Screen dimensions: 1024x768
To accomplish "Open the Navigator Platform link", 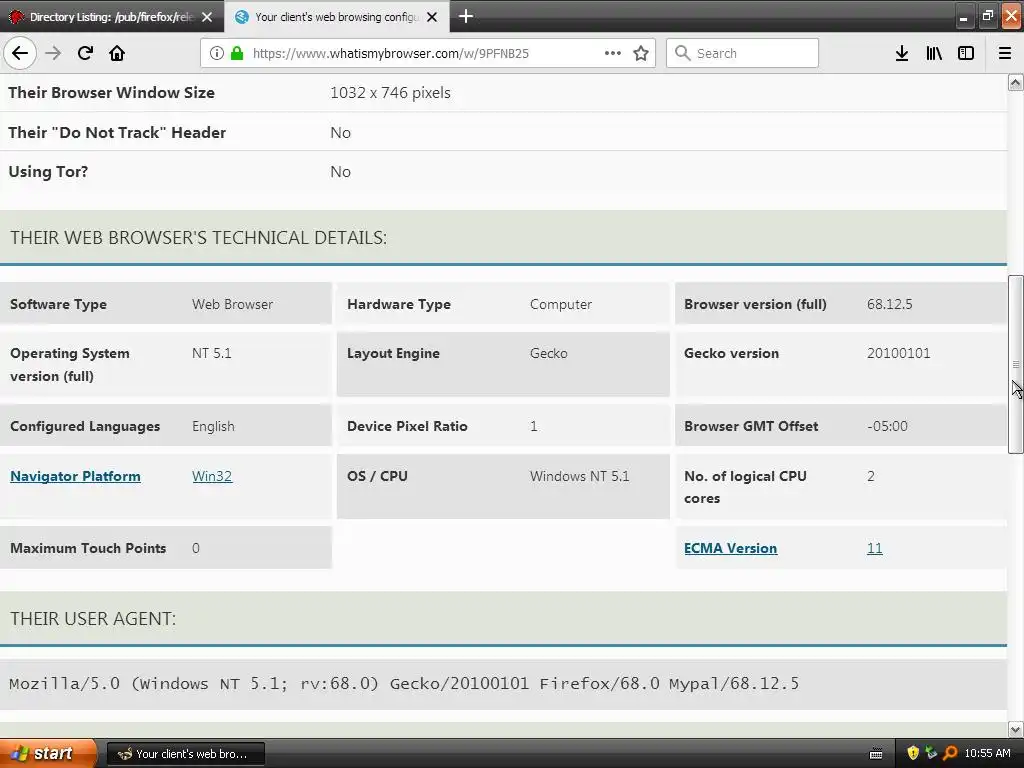I will (75, 476).
